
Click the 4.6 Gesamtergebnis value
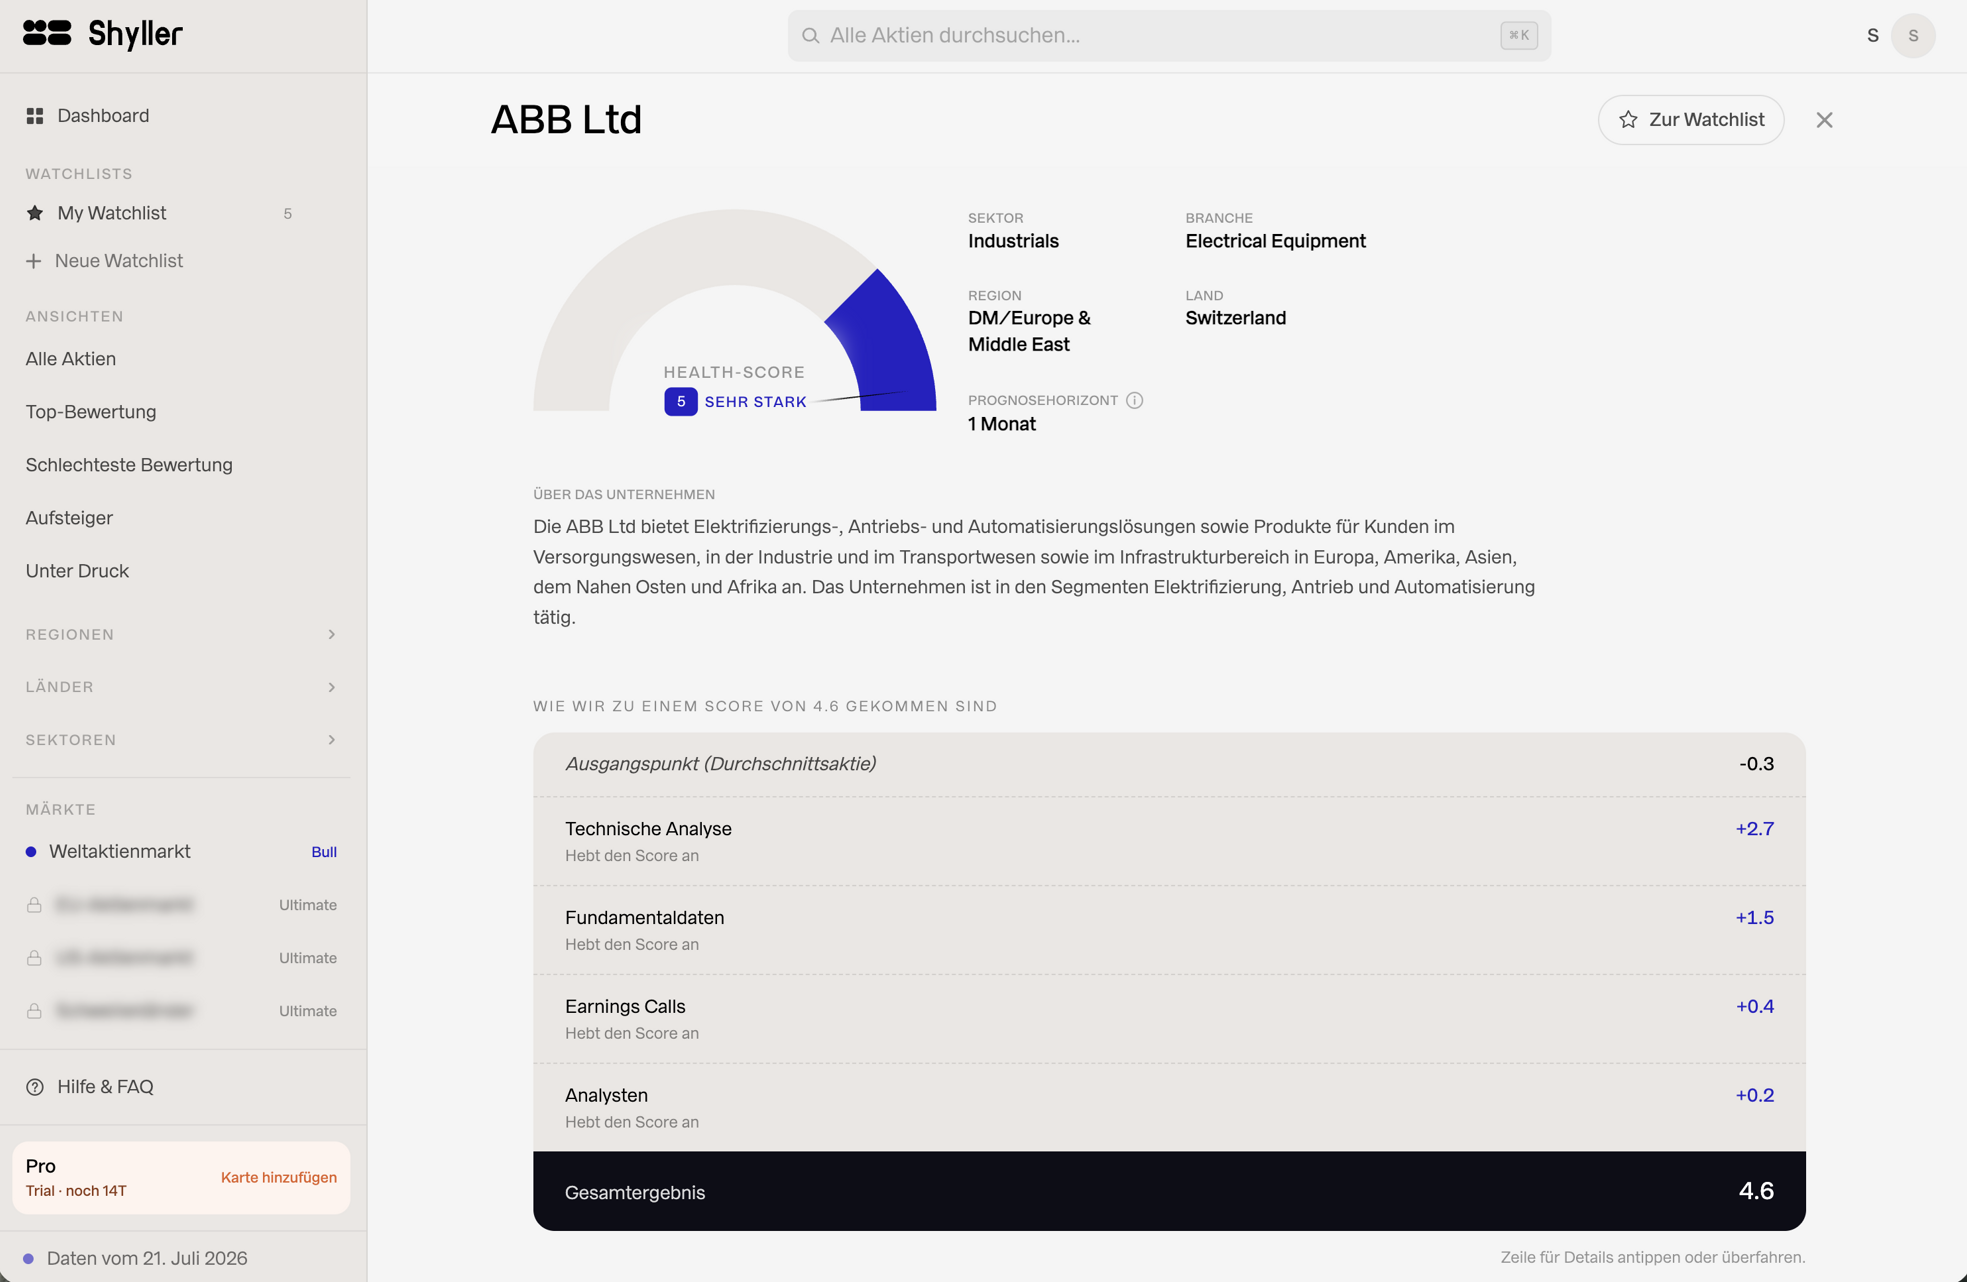(1756, 1191)
